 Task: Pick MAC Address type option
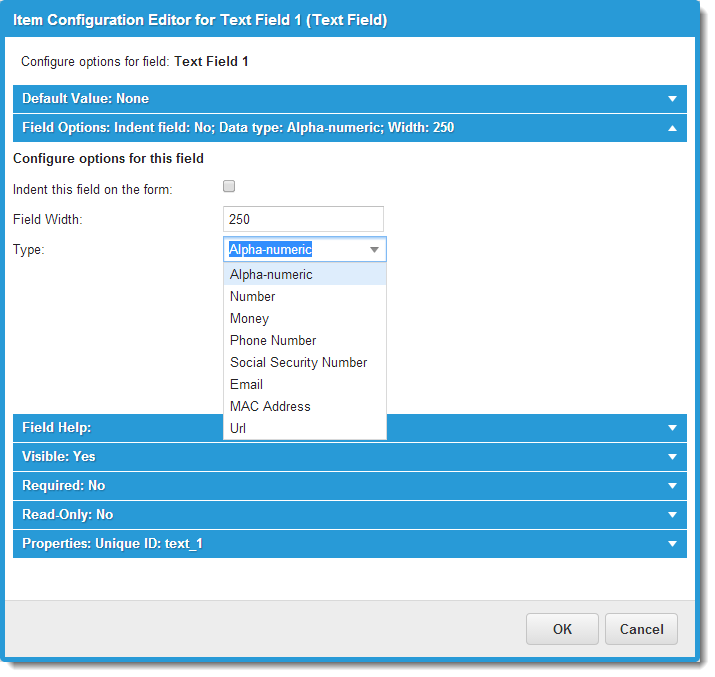270,407
